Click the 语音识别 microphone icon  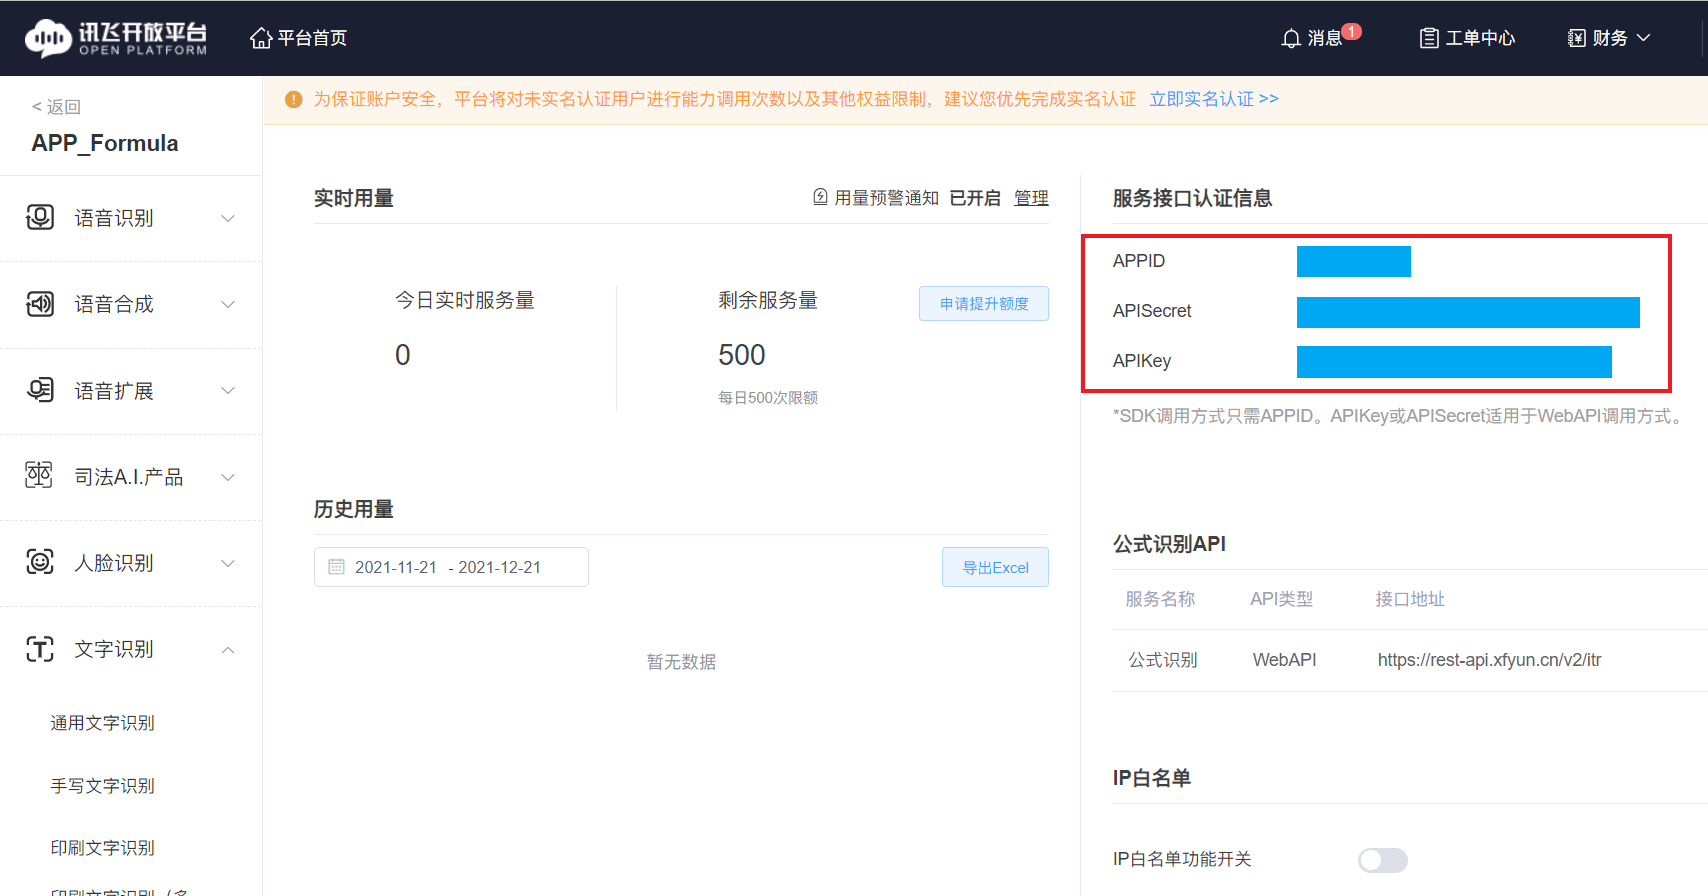40,217
